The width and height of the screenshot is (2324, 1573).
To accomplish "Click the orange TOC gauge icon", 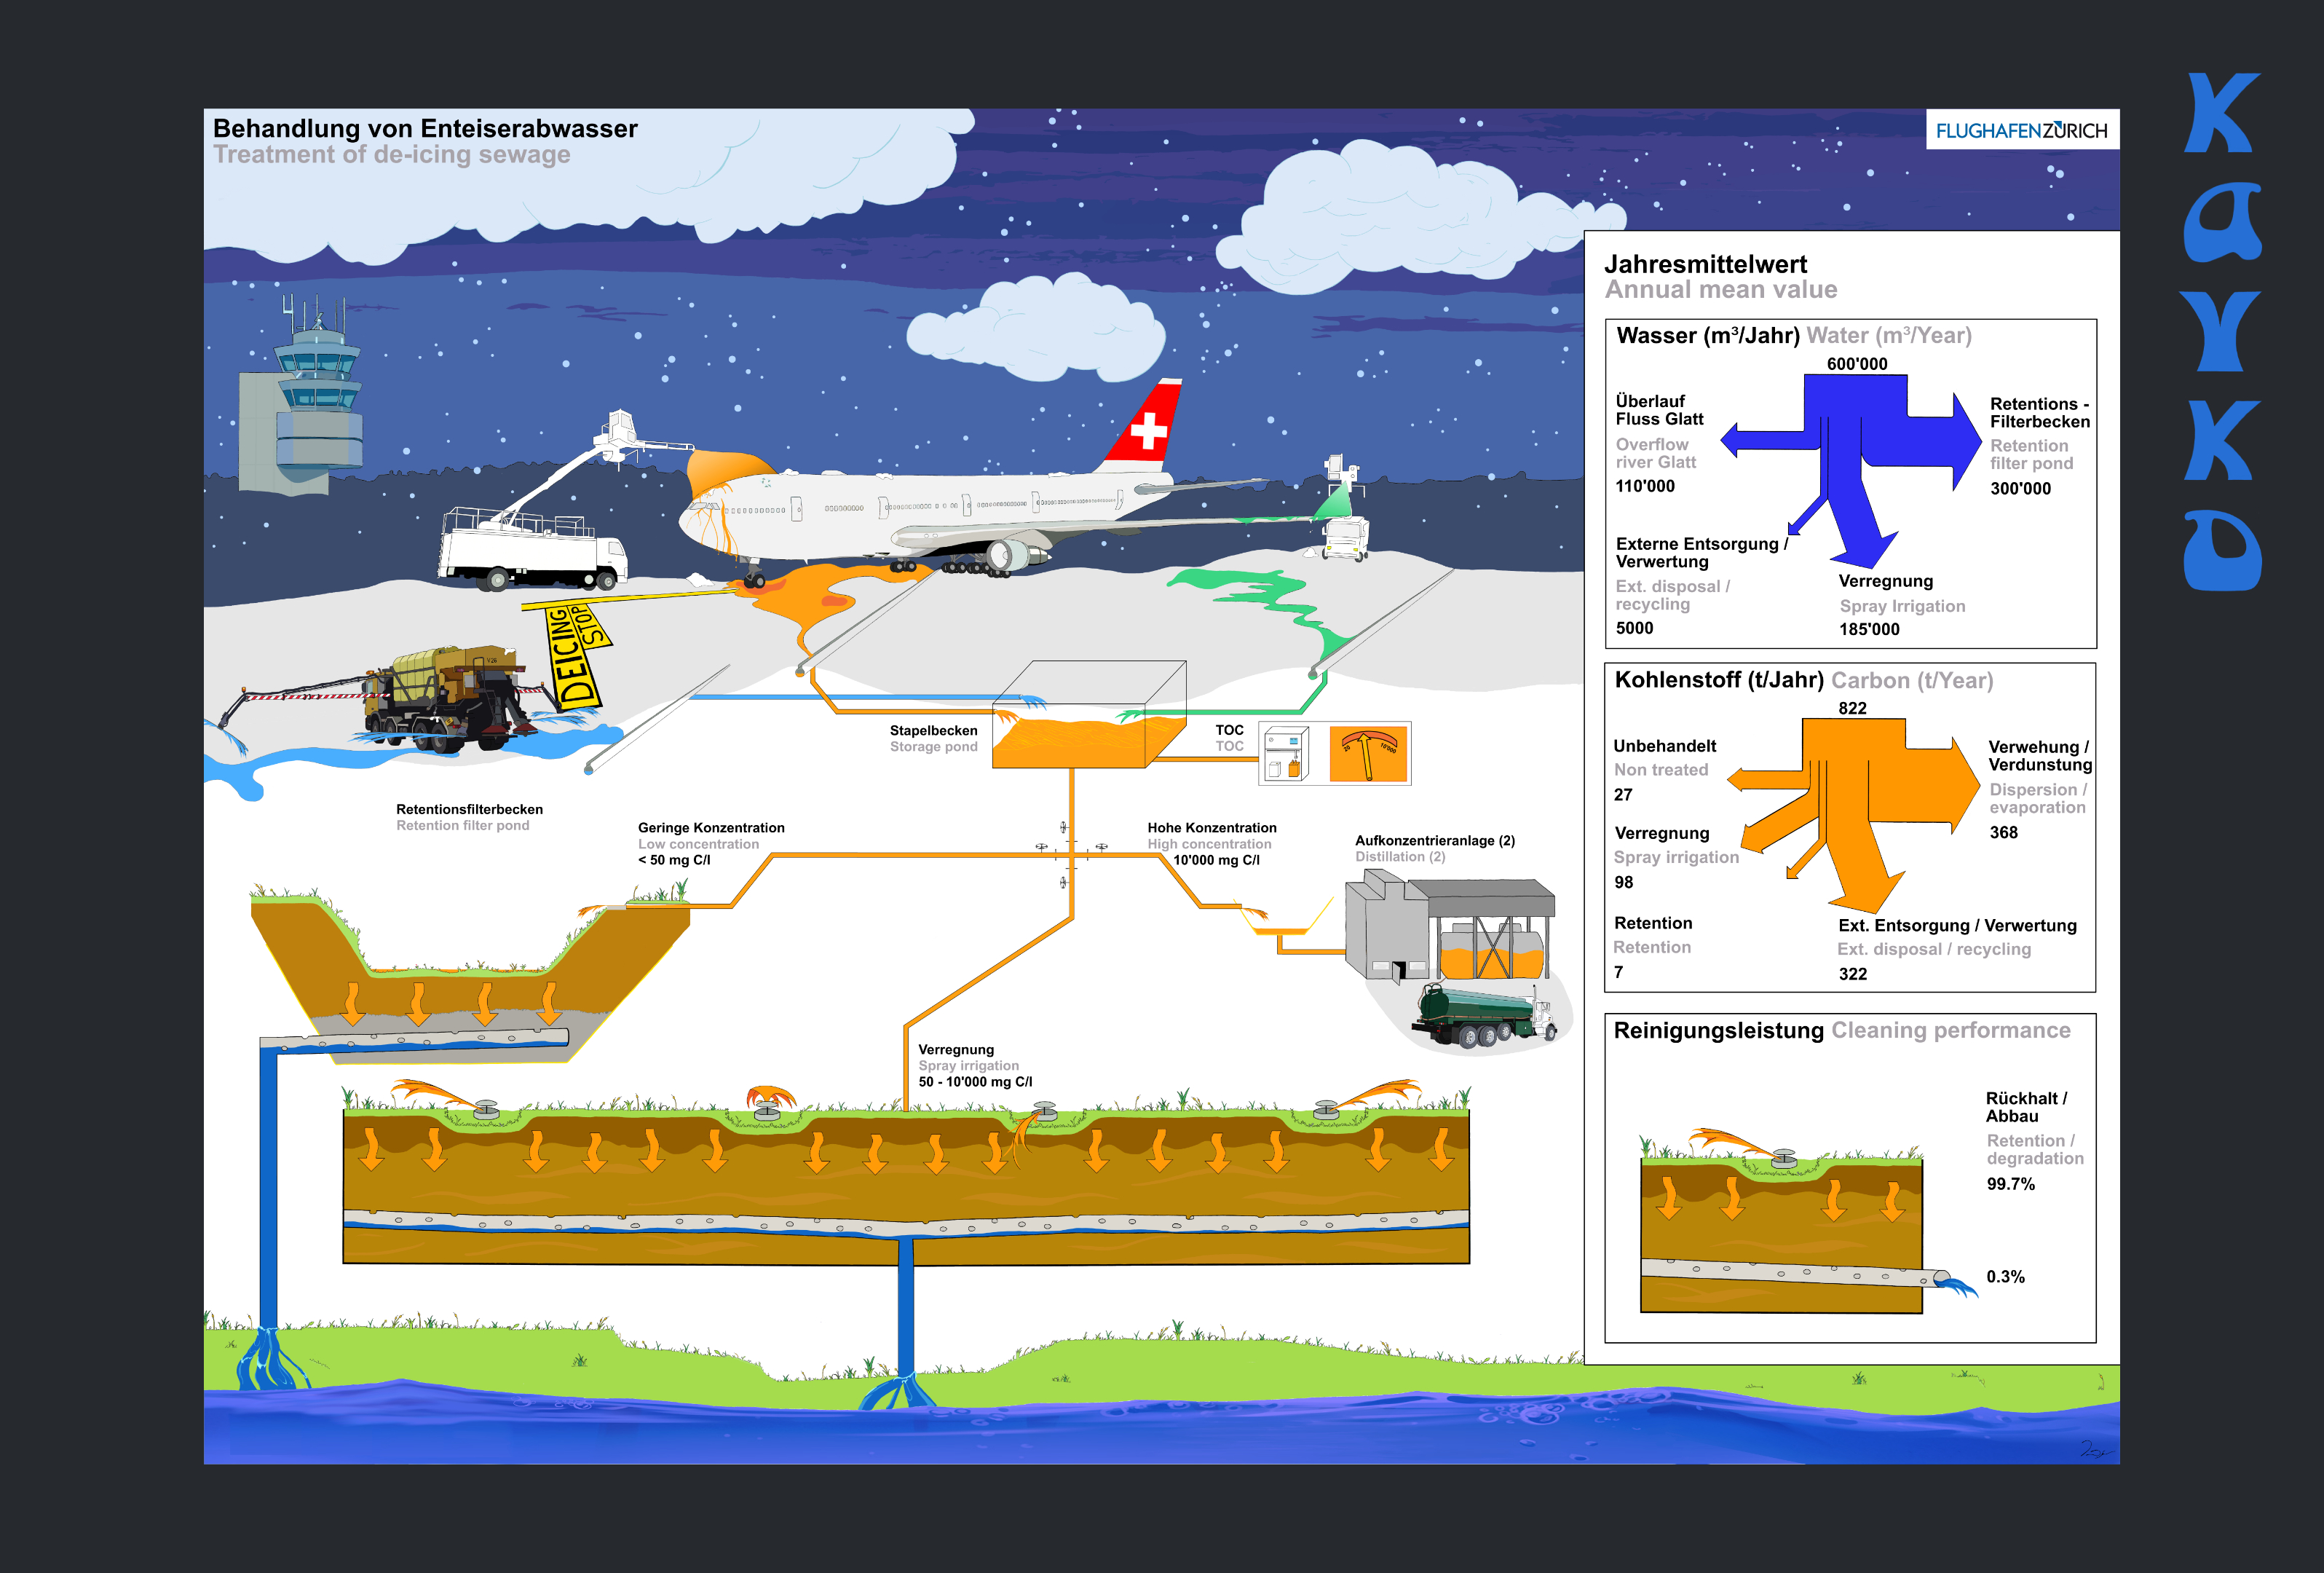I will point(1368,753).
